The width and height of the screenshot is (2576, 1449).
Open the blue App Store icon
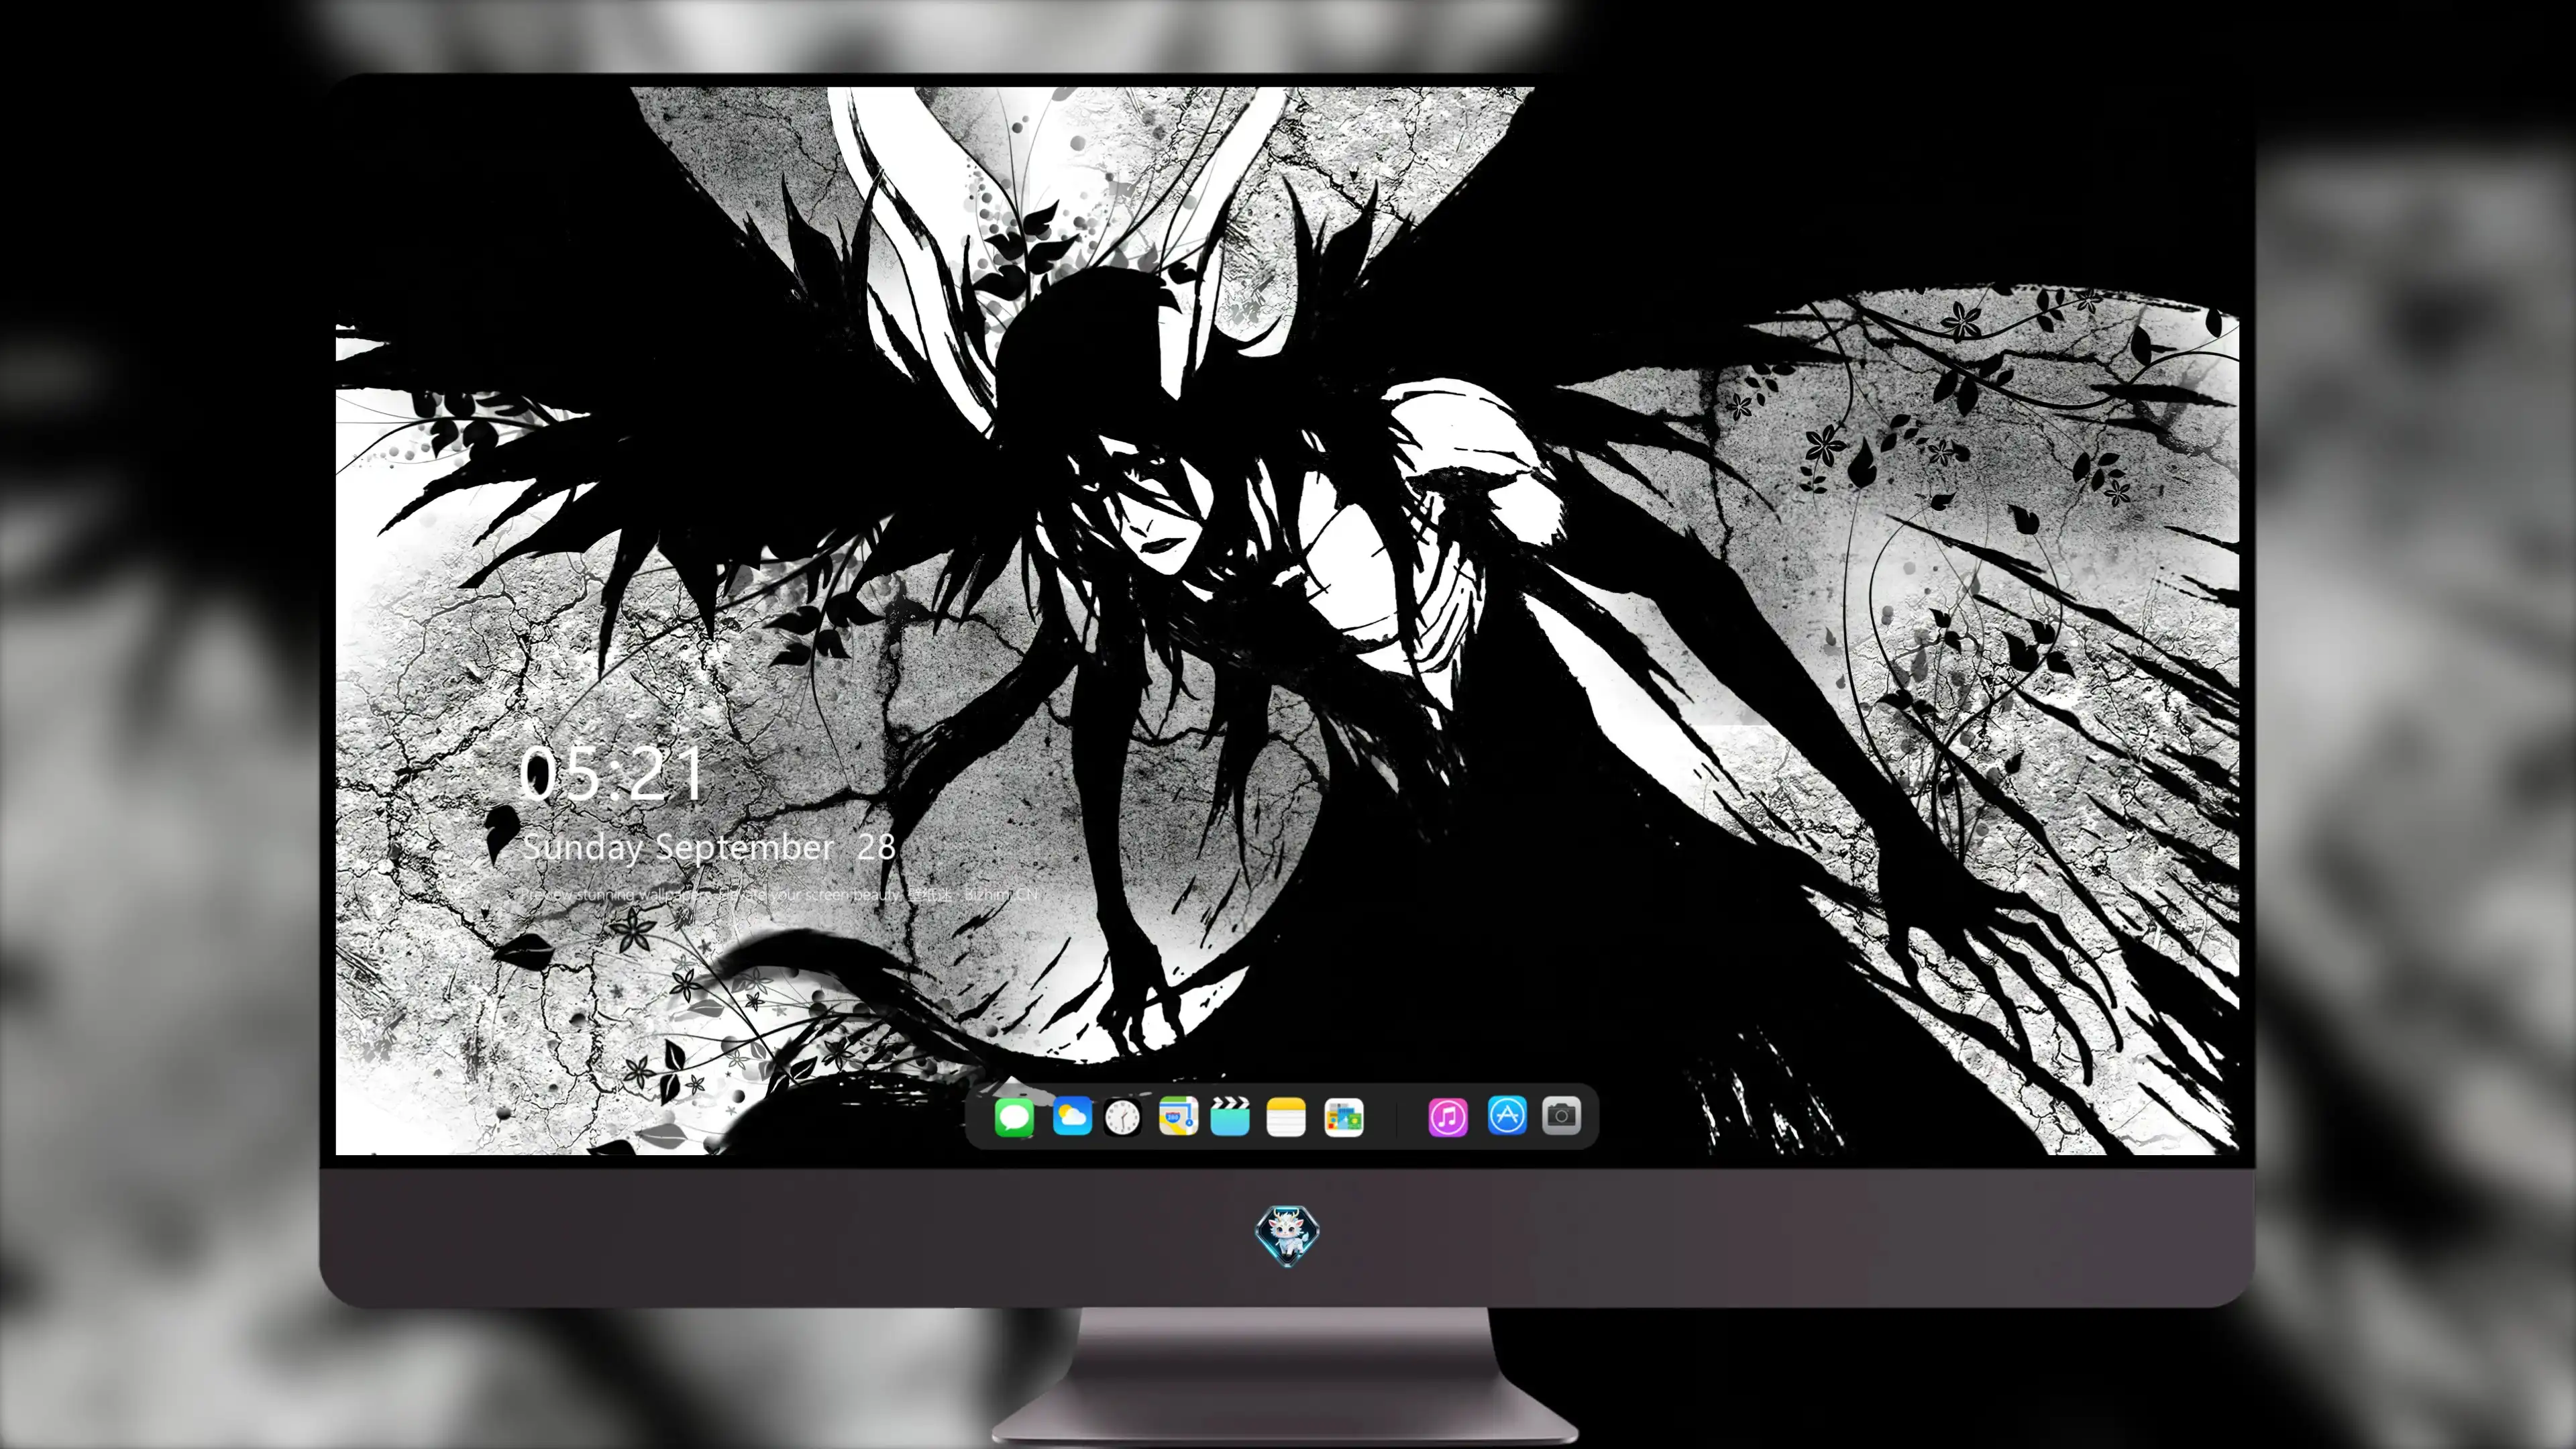coord(1507,1115)
